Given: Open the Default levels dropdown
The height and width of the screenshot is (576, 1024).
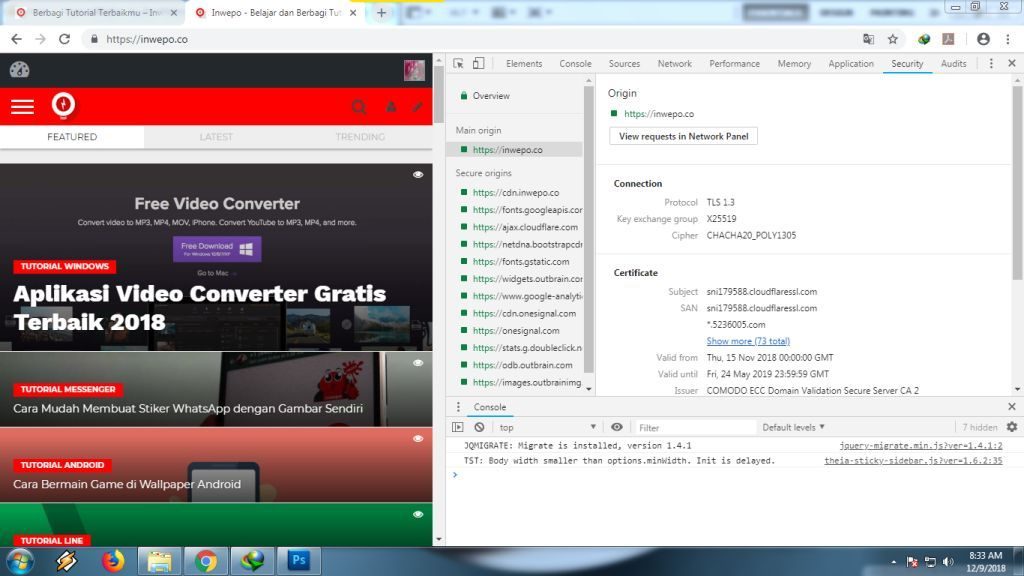Looking at the screenshot, I should (x=793, y=427).
